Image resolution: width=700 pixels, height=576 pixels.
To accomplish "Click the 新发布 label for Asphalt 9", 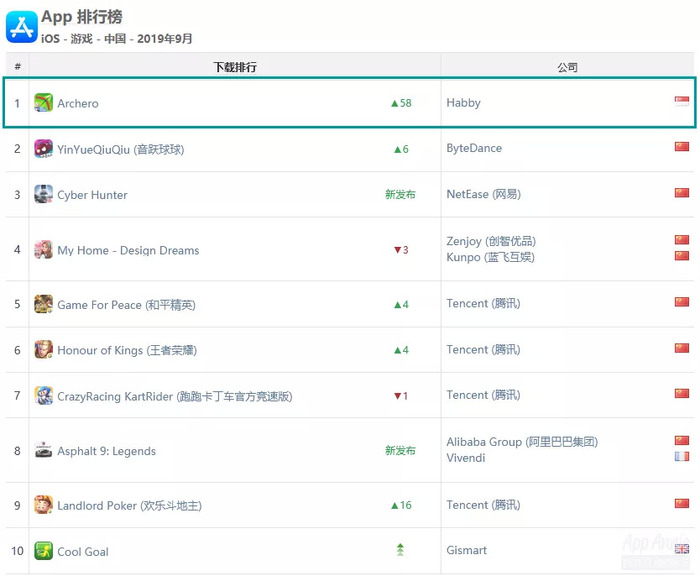I will (x=400, y=450).
